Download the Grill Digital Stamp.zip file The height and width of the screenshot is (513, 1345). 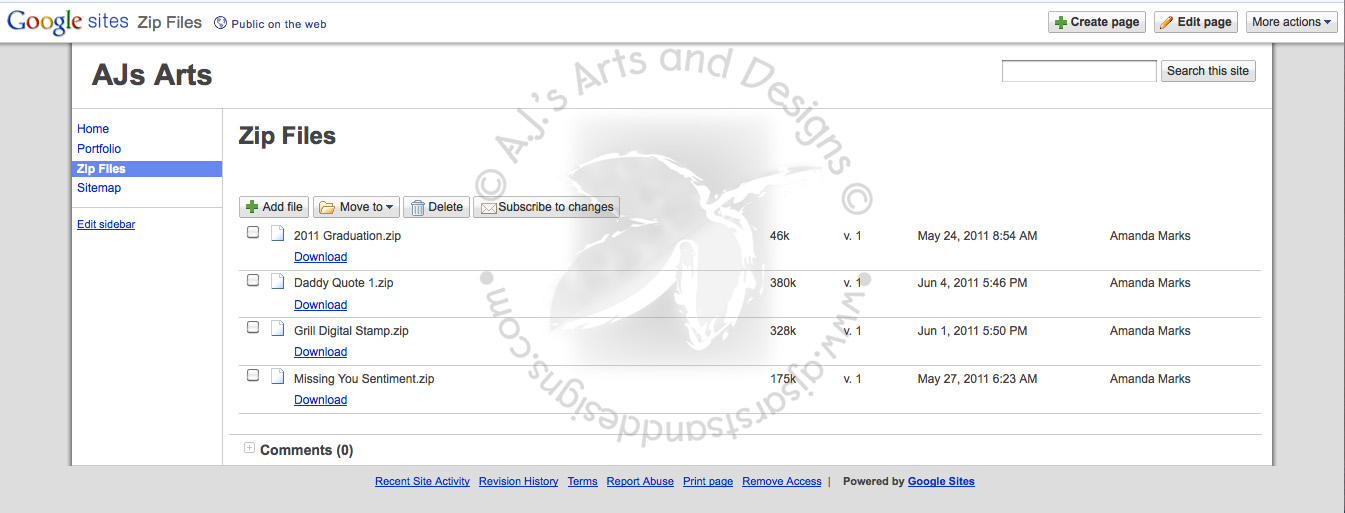[x=320, y=352]
